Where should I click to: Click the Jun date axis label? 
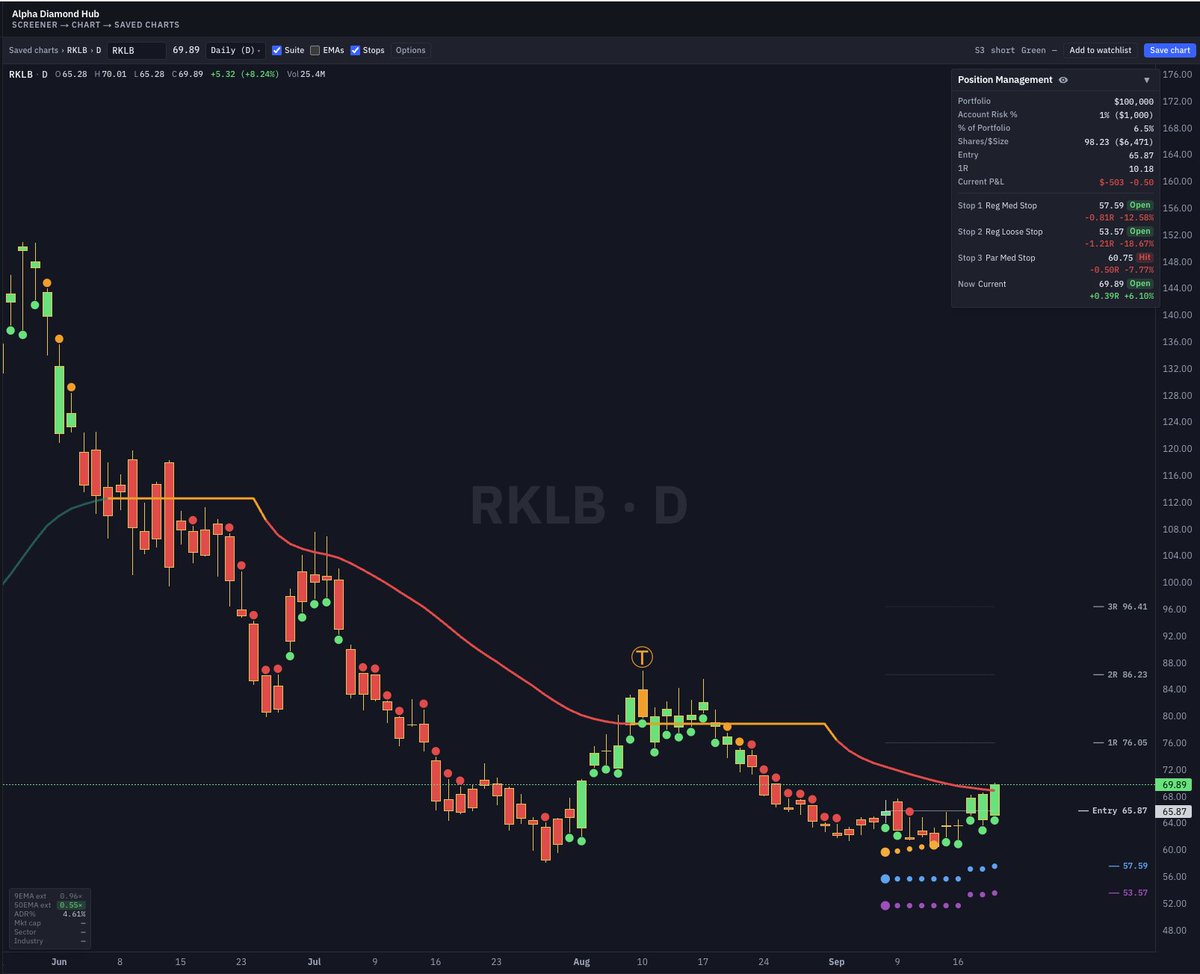[x=58, y=961]
